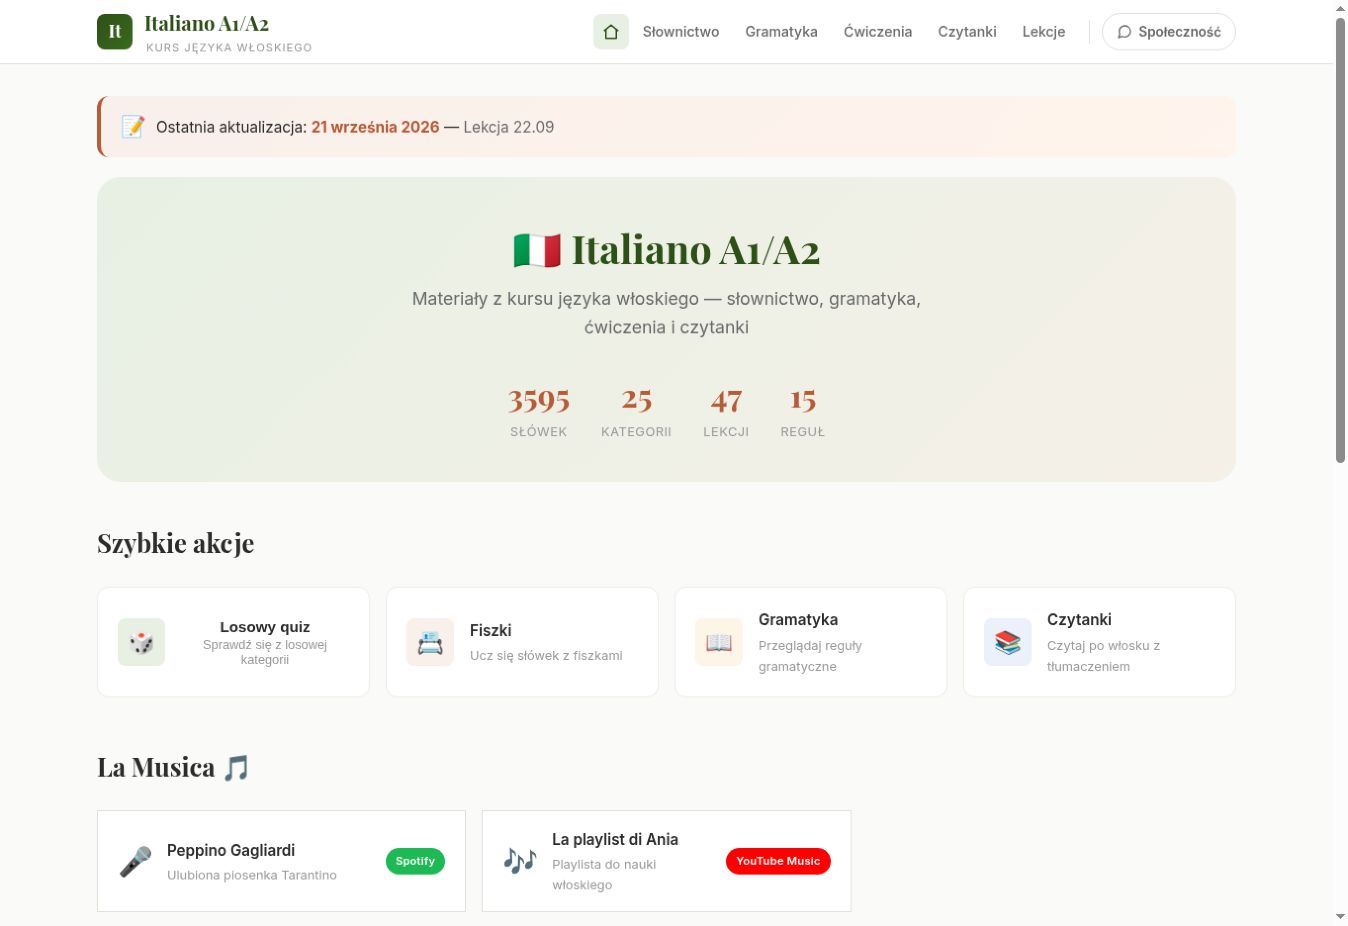Click the vertical page scrollbar
The height and width of the screenshot is (926, 1348).
click(x=1340, y=240)
